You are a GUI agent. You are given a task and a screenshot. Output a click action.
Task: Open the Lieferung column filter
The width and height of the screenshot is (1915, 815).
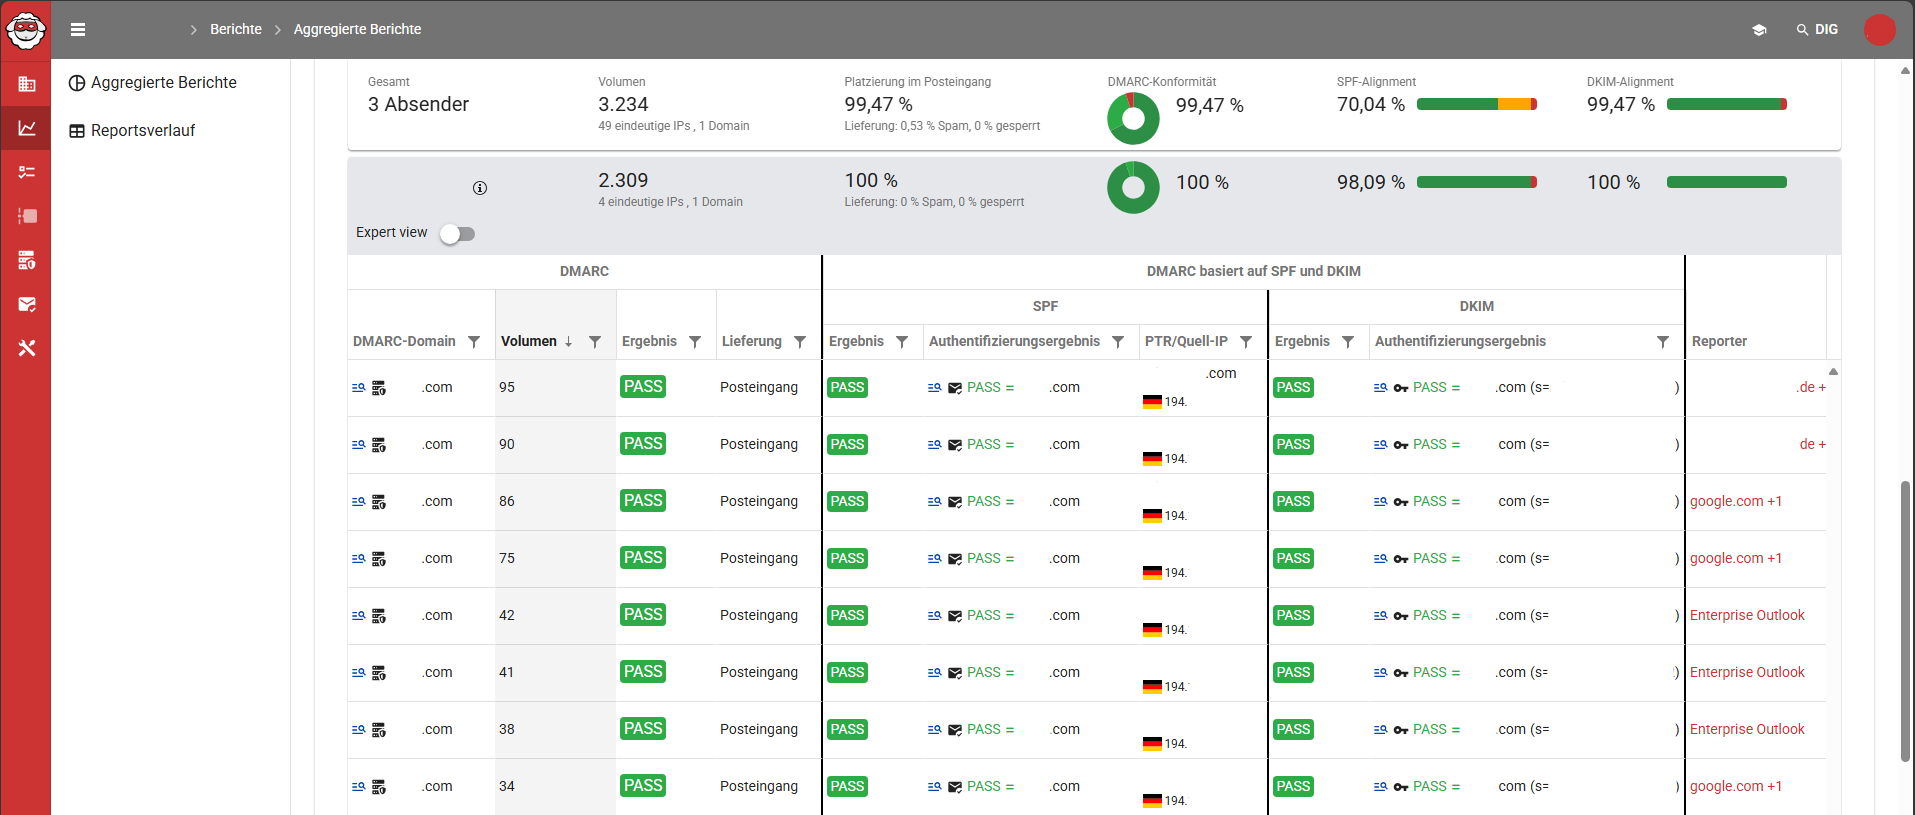click(800, 342)
